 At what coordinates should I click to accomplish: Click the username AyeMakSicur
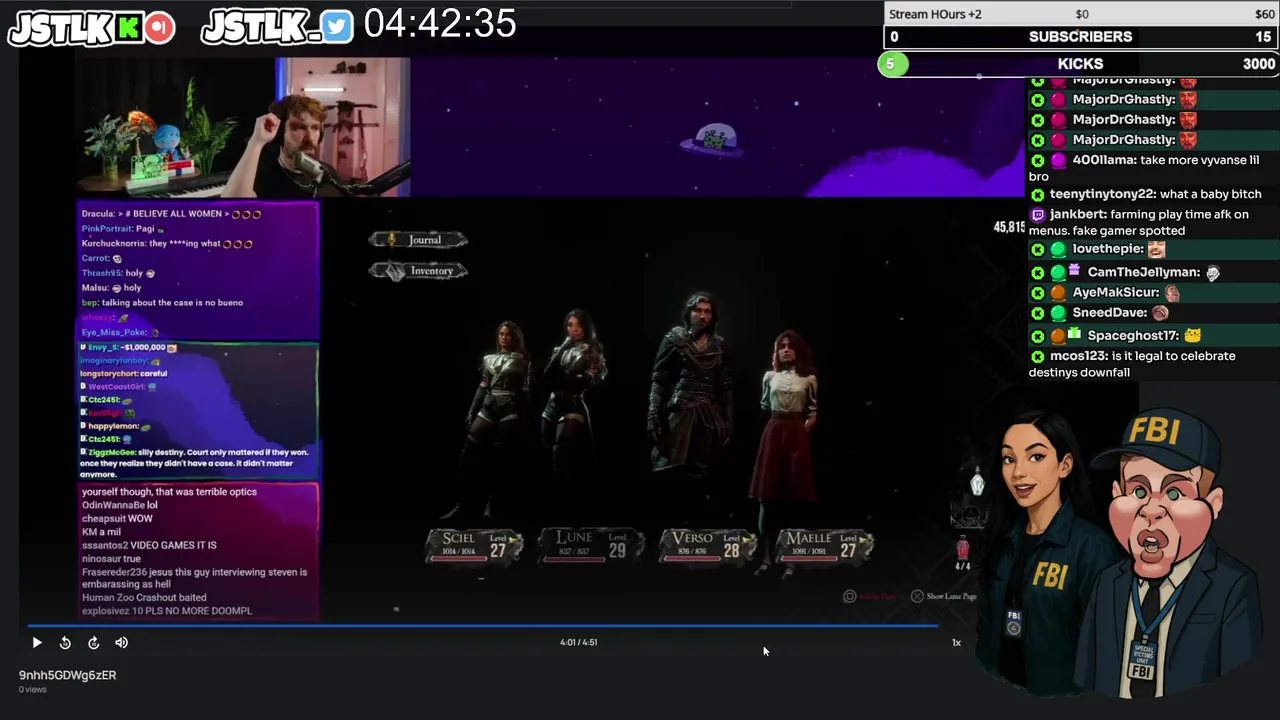pyautogui.click(x=1116, y=292)
